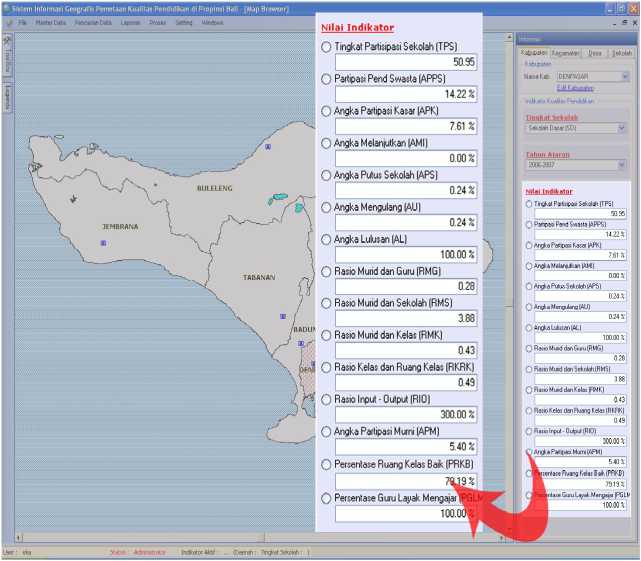
Task: Click the blue marker north of Buleleng label
Action: pos(267,147)
